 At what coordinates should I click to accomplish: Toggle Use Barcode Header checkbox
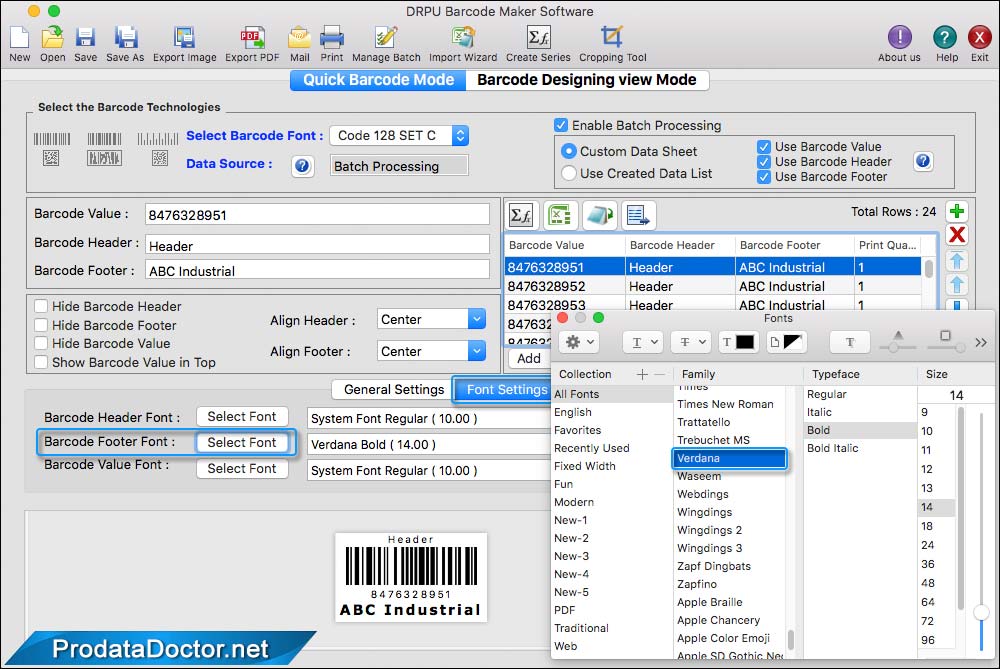[x=763, y=162]
